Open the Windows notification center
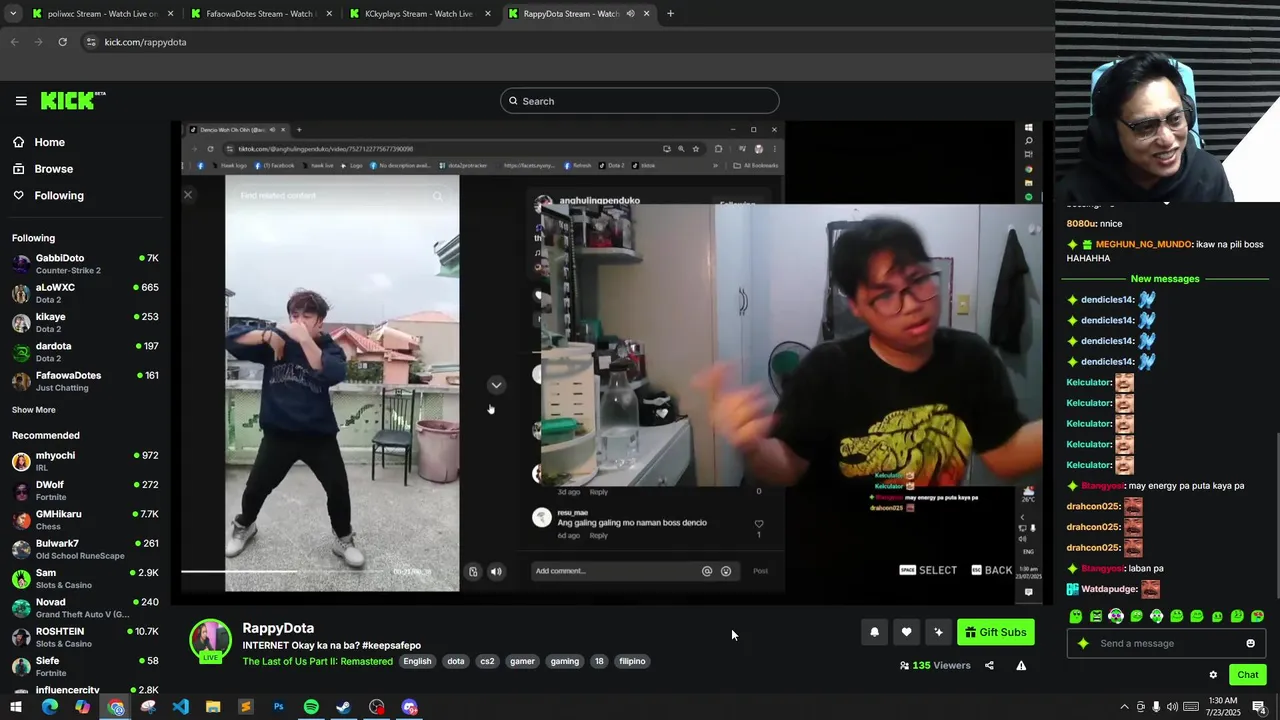Image resolution: width=1280 pixels, height=720 pixels. pyautogui.click(x=1259, y=707)
